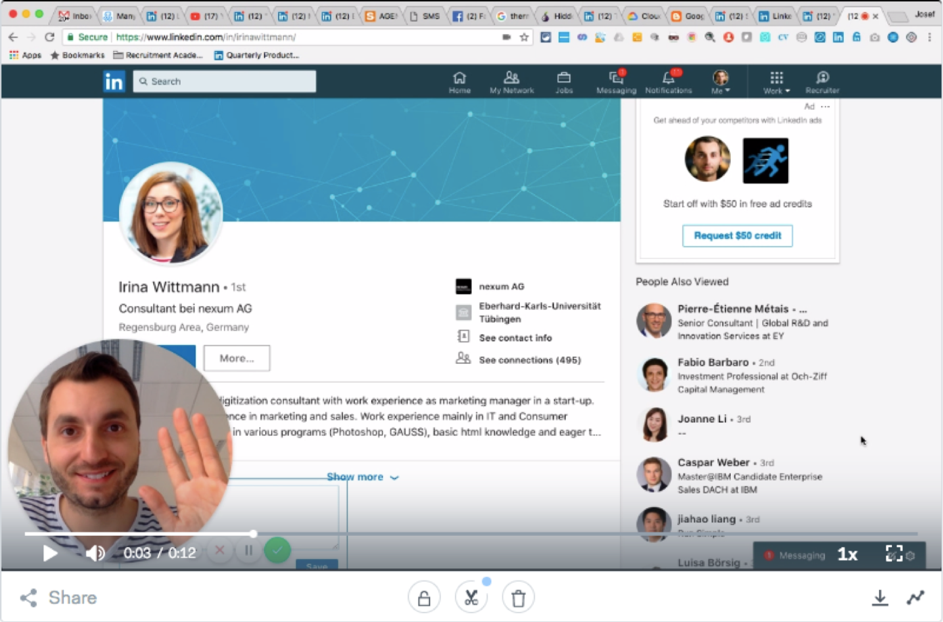The image size is (943, 622).
Task: Mute the video with the speaker icon
Action: tap(95, 553)
